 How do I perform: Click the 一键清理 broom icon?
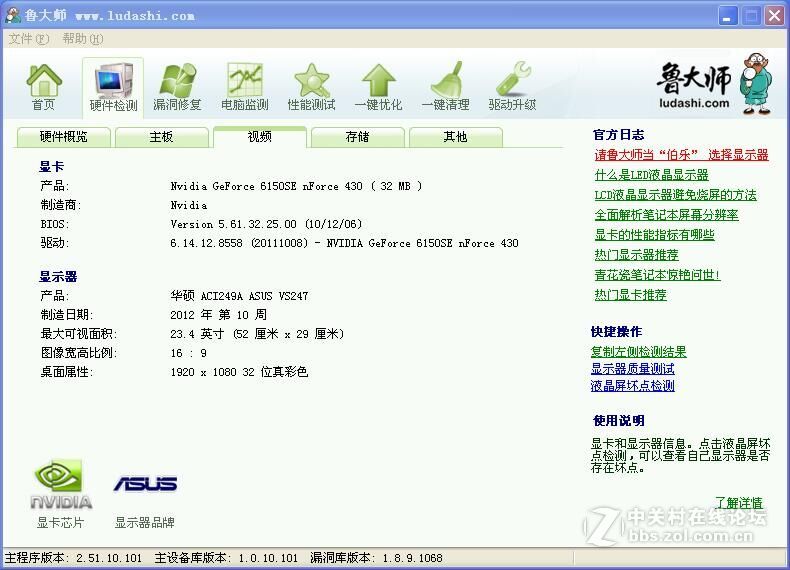tap(445, 87)
